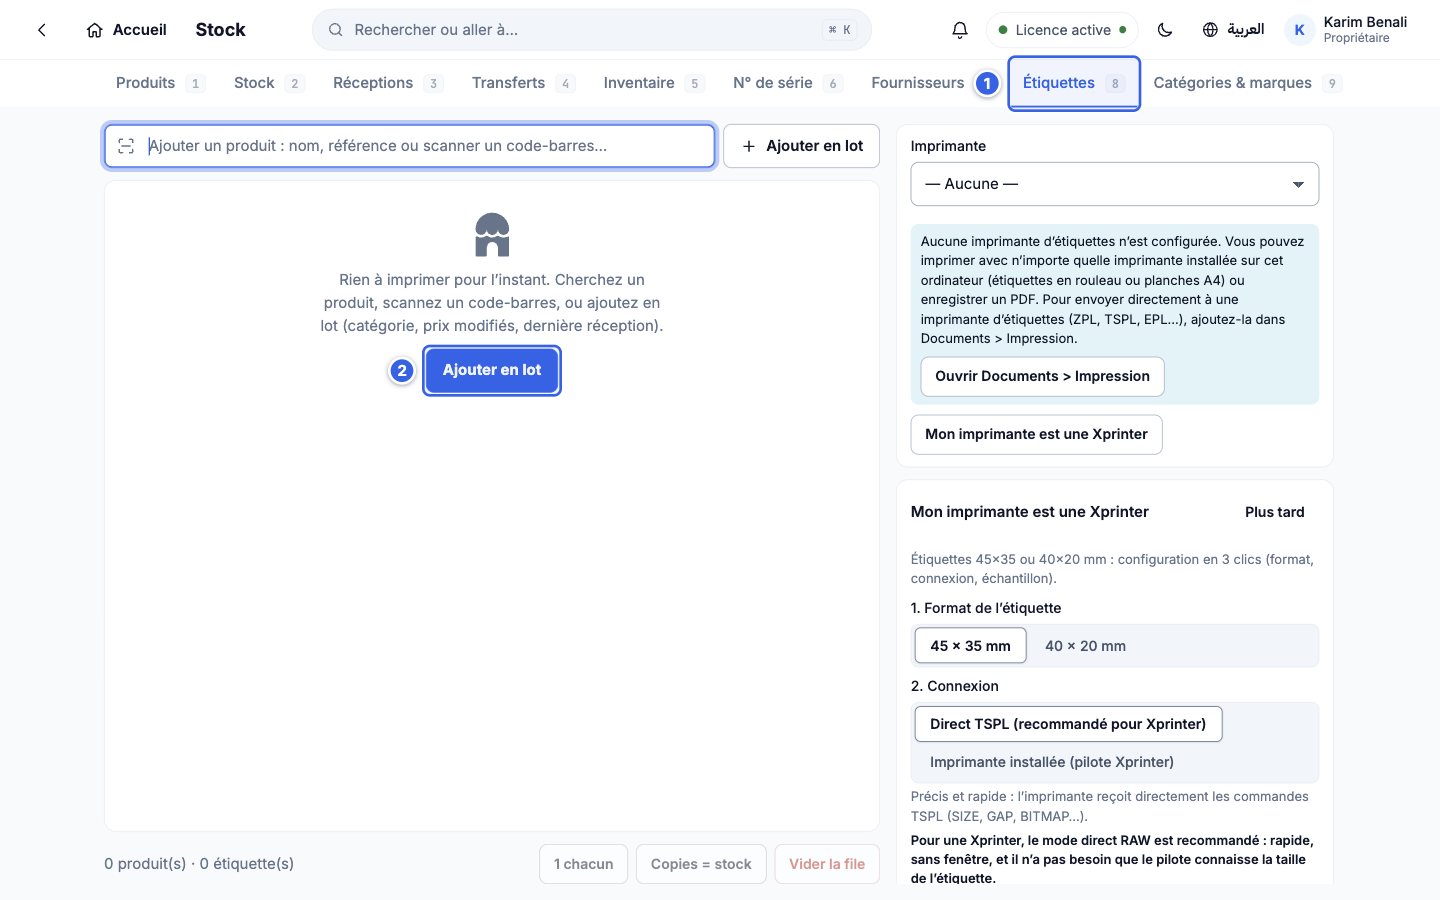This screenshot has height=900, width=1440.
Task: Click the Vider la file button
Action: point(827,864)
